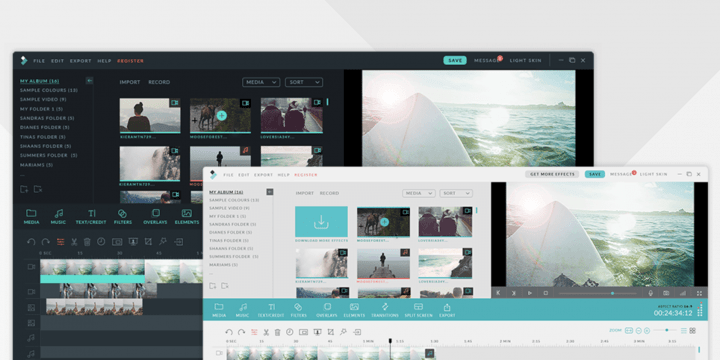Viewport: 720px width, 360px height.
Task: Open Media dropdown in dark window
Action: 261,82
